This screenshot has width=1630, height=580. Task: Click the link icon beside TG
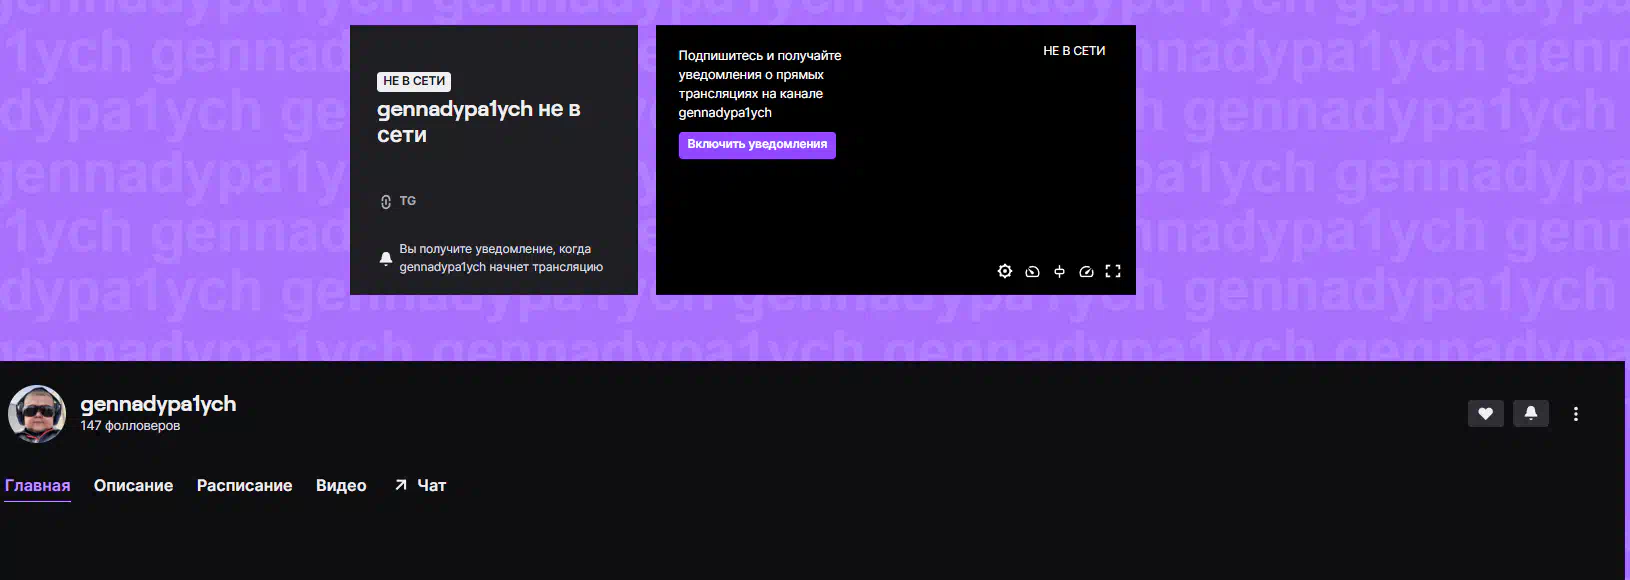pos(386,202)
